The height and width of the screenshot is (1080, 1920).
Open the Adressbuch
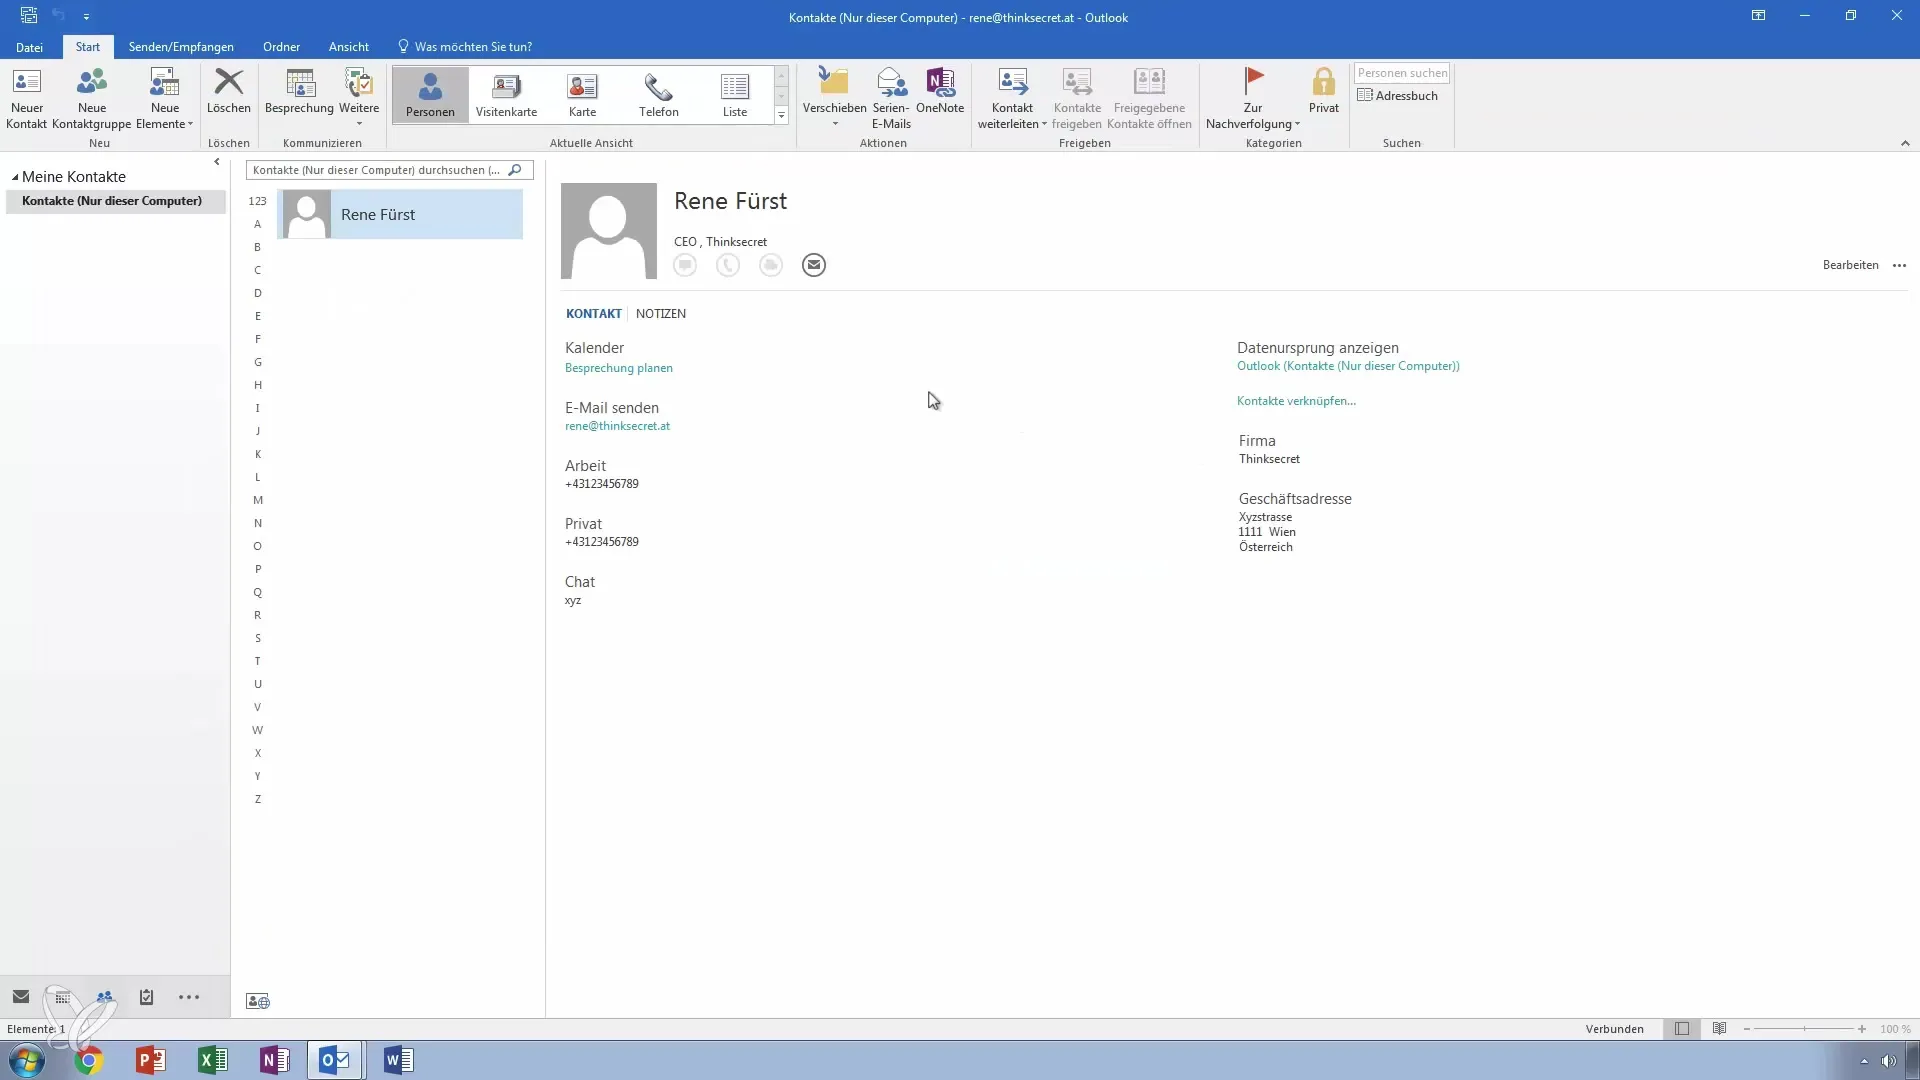[x=1398, y=95]
